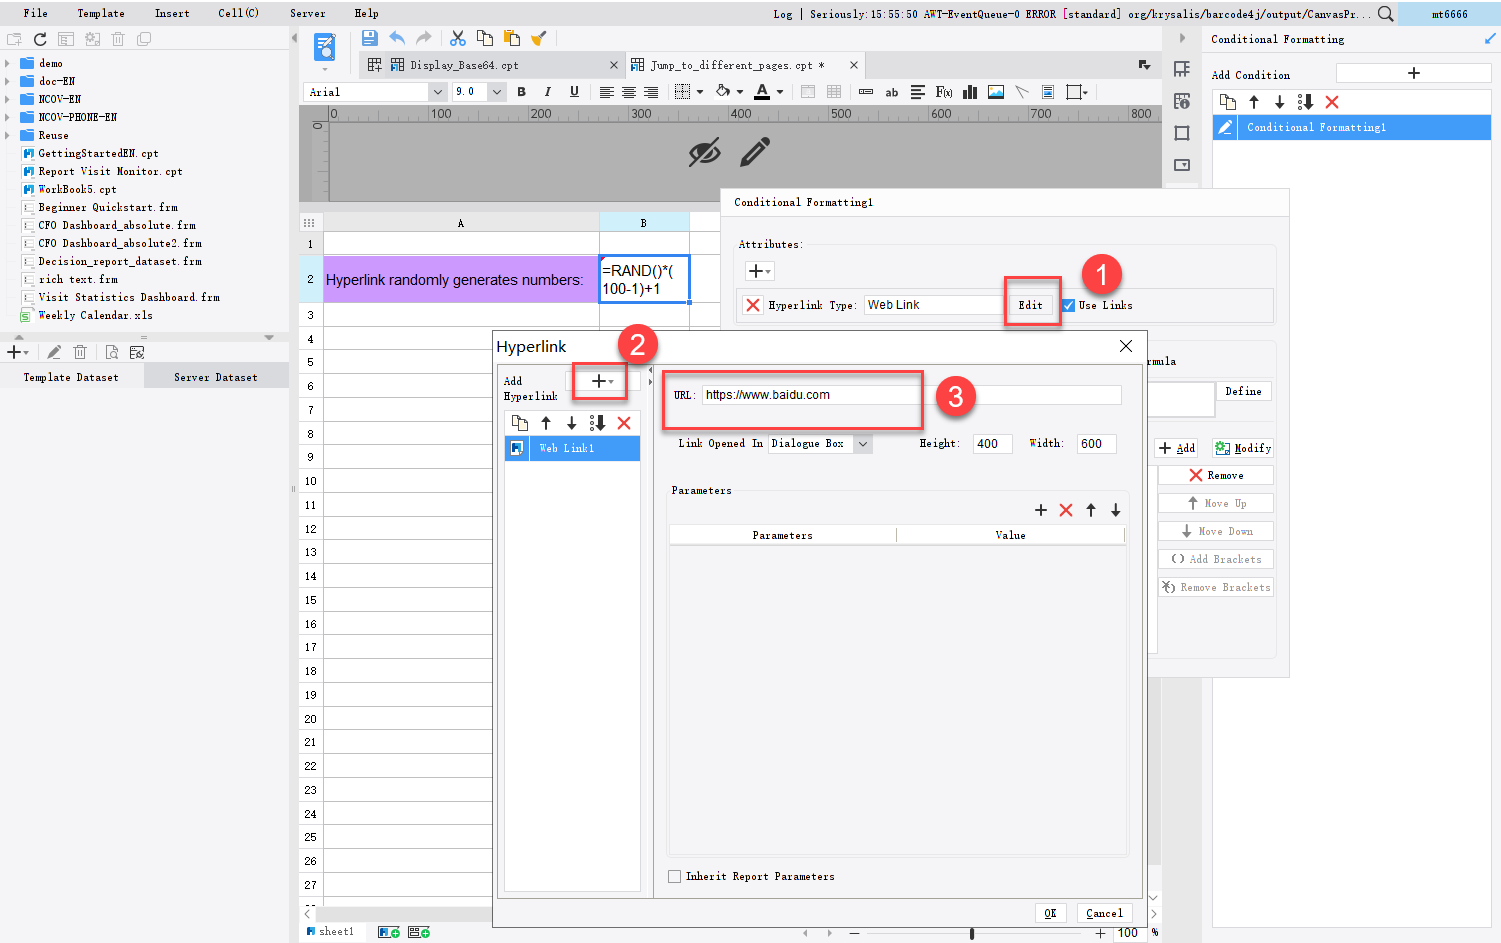Toggle the crossed-eye visibility icon
The width and height of the screenshot is (1501, 943).
click(704, 152)
